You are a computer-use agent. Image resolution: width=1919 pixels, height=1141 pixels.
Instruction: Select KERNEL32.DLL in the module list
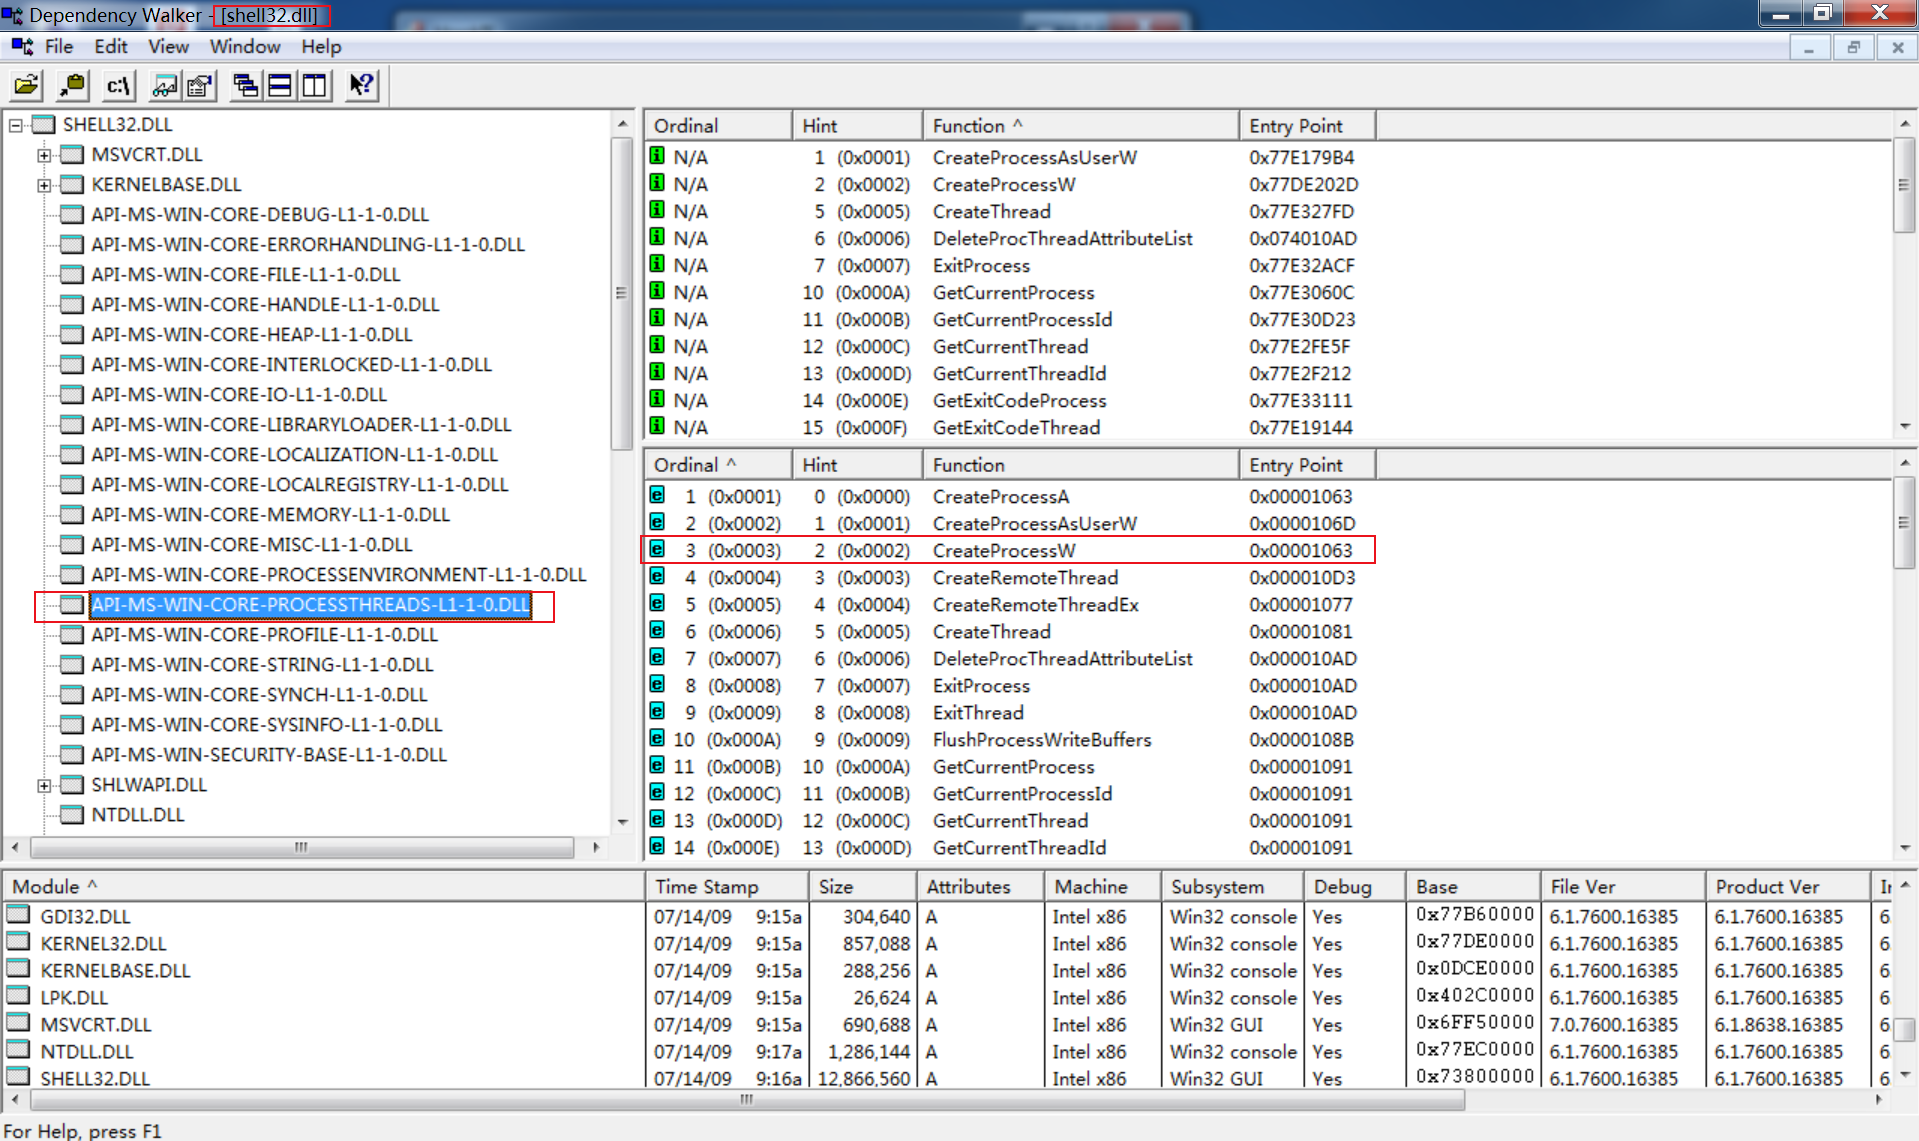(x=104, y=943)
